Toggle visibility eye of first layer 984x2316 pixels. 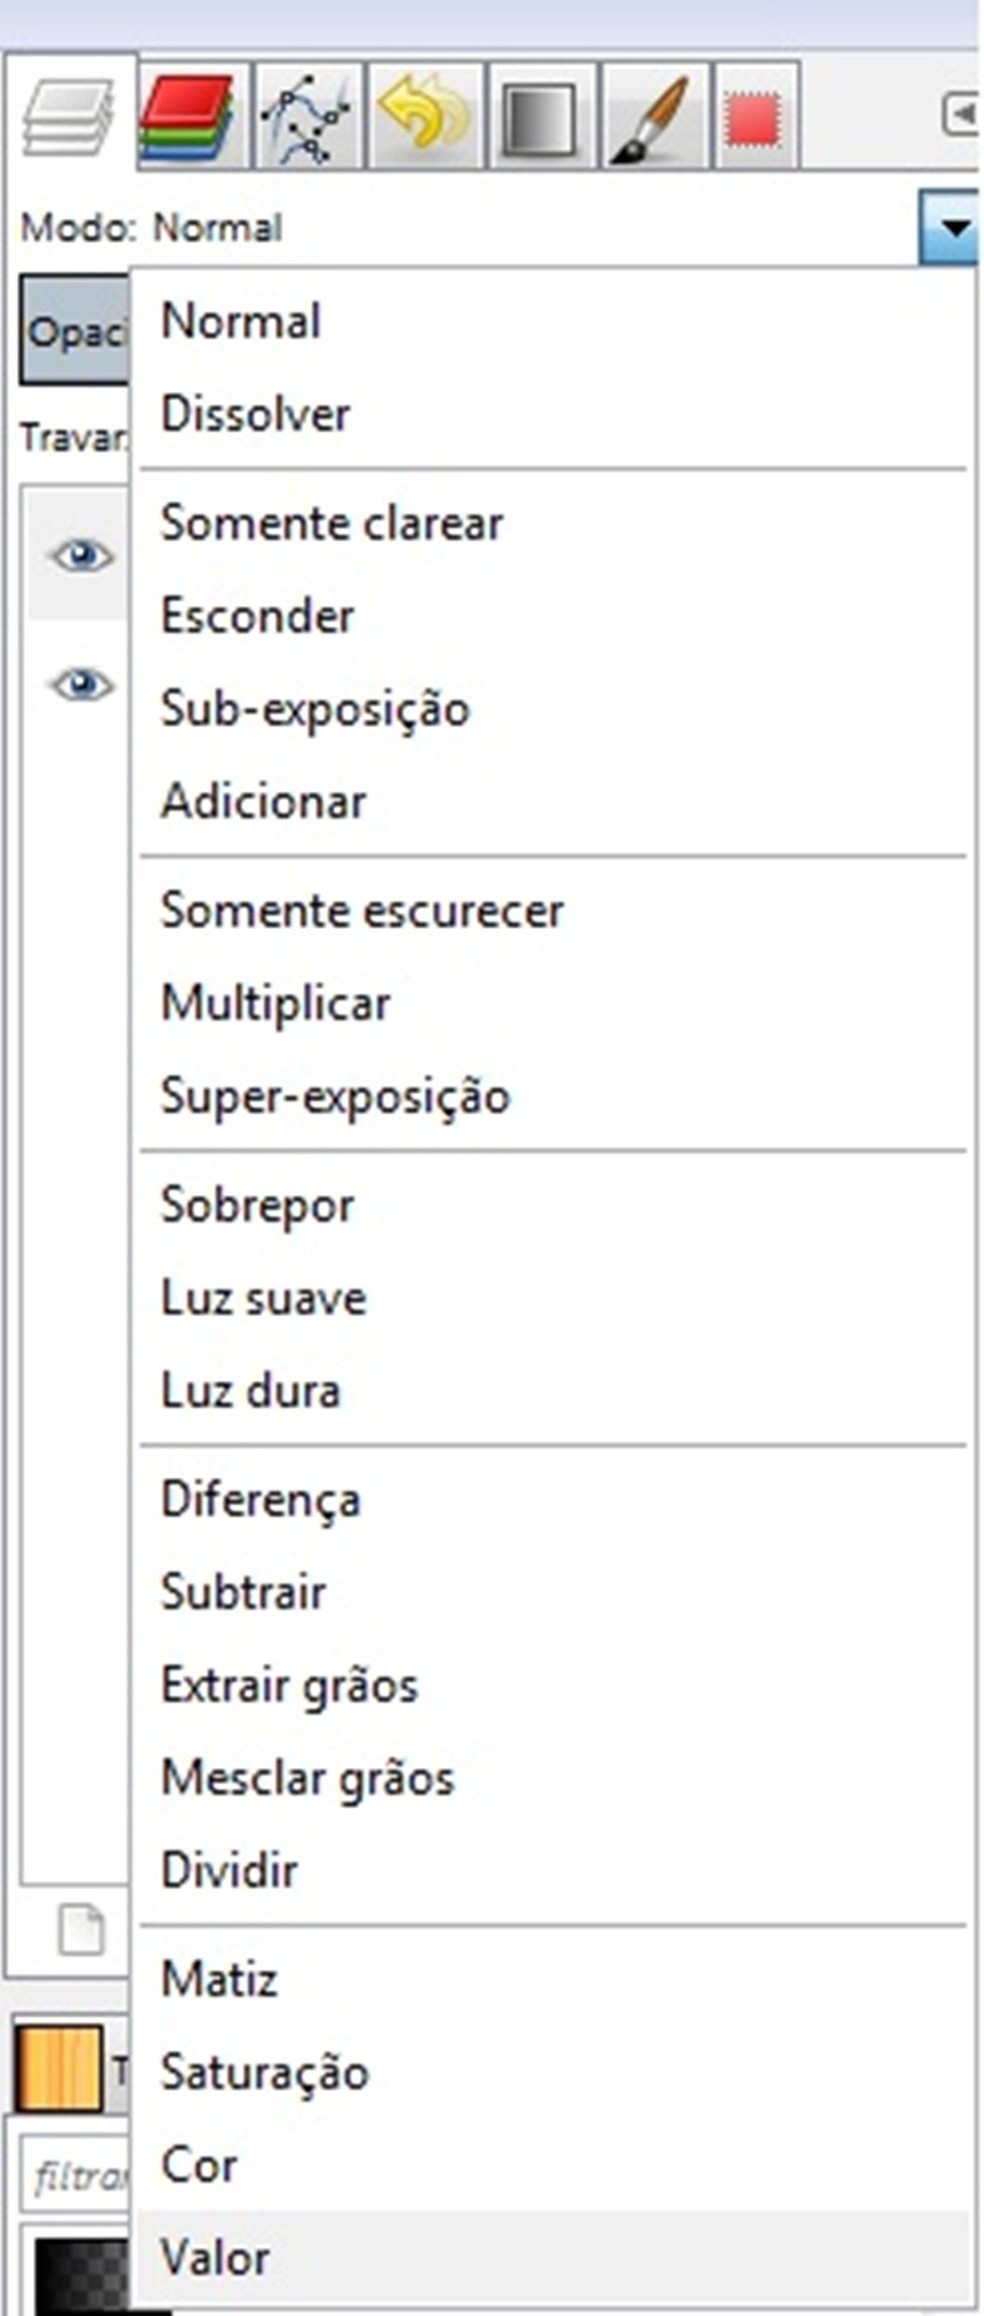click(x=82, y=555)
